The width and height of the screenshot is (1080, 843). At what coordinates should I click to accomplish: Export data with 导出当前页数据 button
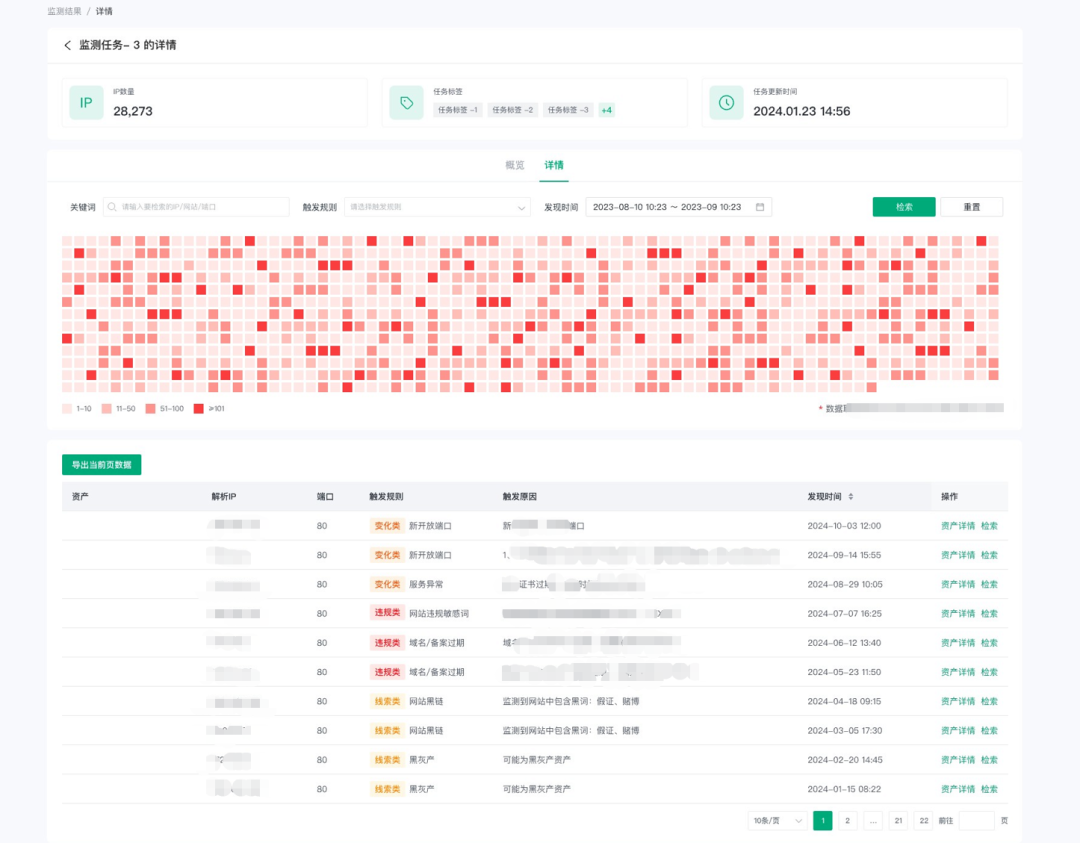[102, 465]
